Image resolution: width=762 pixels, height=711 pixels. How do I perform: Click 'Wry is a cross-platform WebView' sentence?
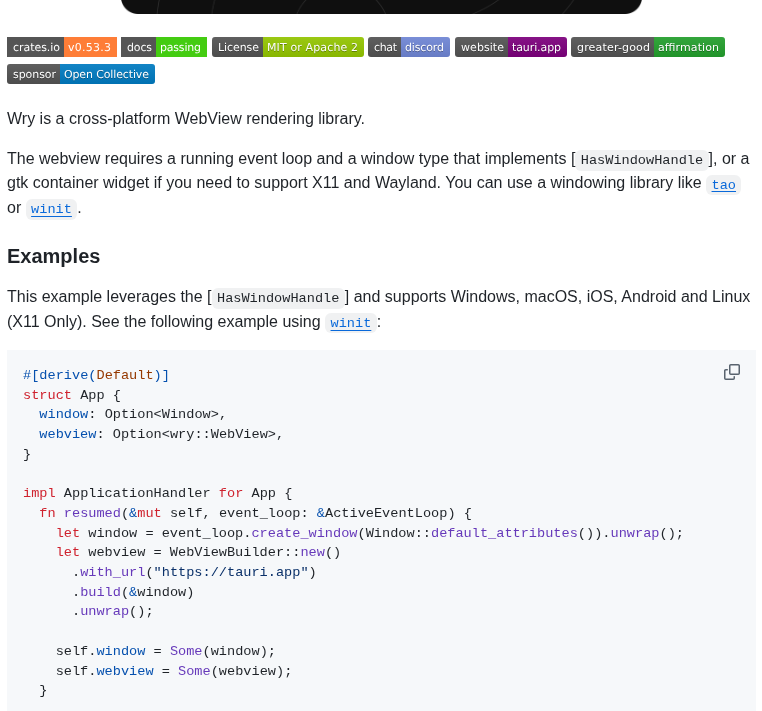click(x=186, y=119)
